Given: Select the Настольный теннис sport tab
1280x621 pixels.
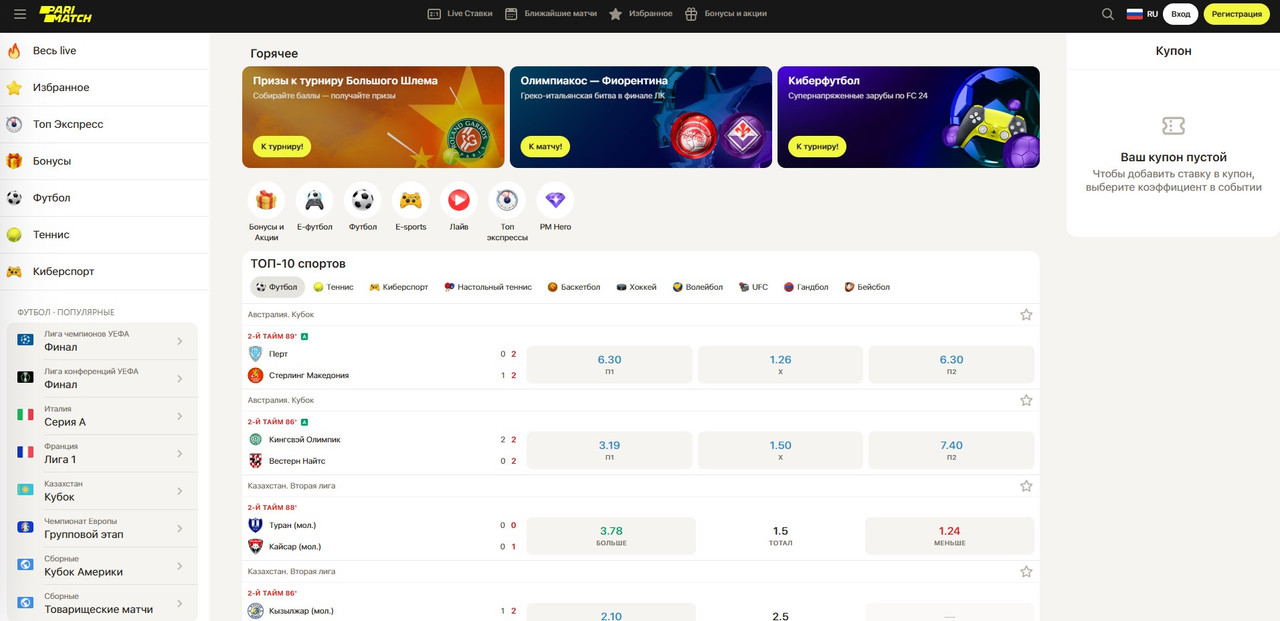Looking at the screenshot, I should click(488, 287).
